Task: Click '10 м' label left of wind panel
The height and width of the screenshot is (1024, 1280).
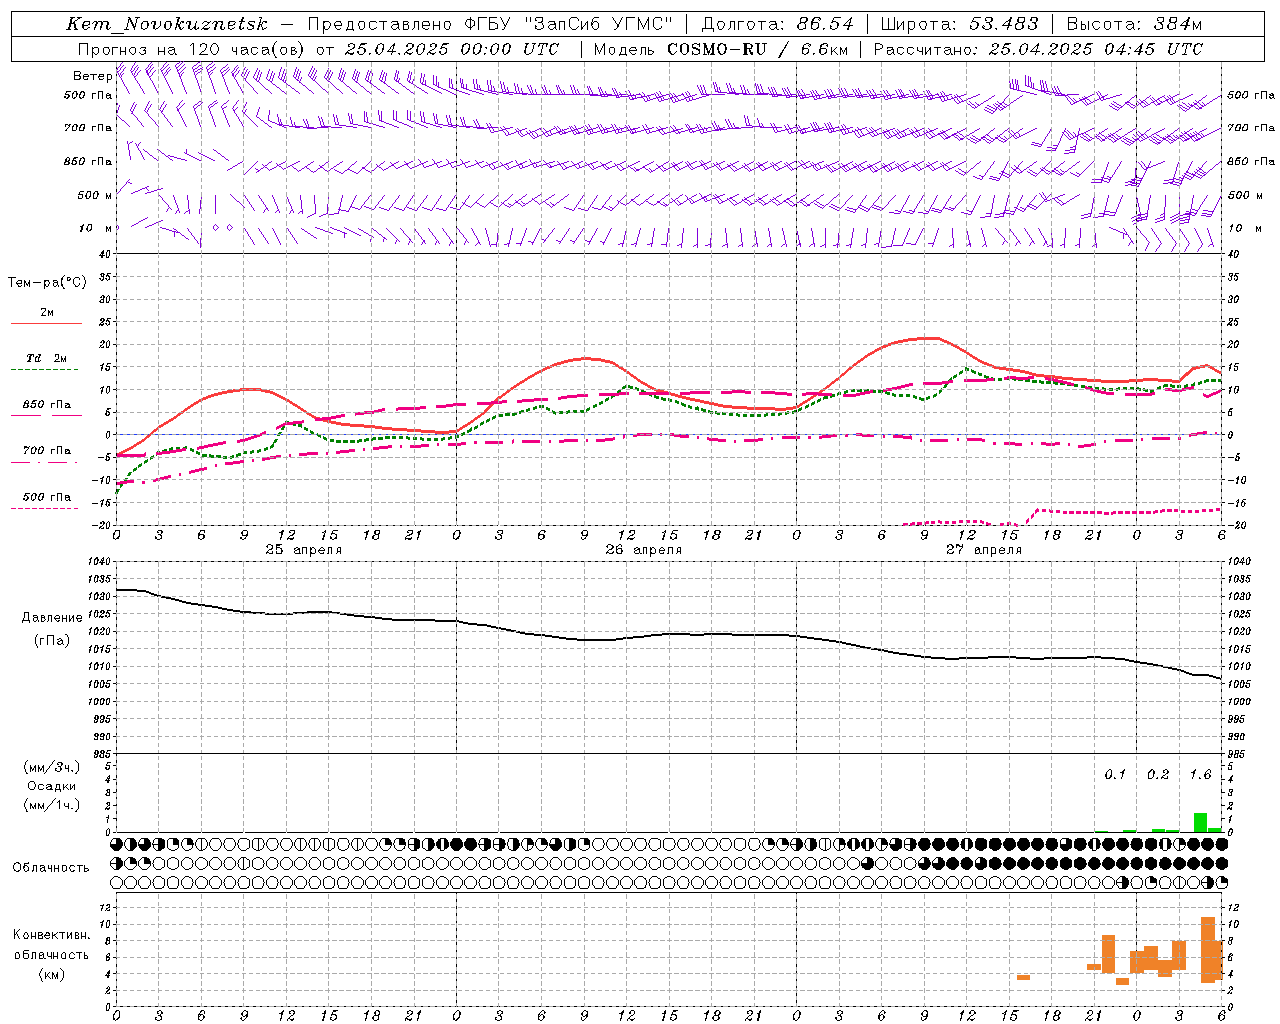Action: (96, 228)
